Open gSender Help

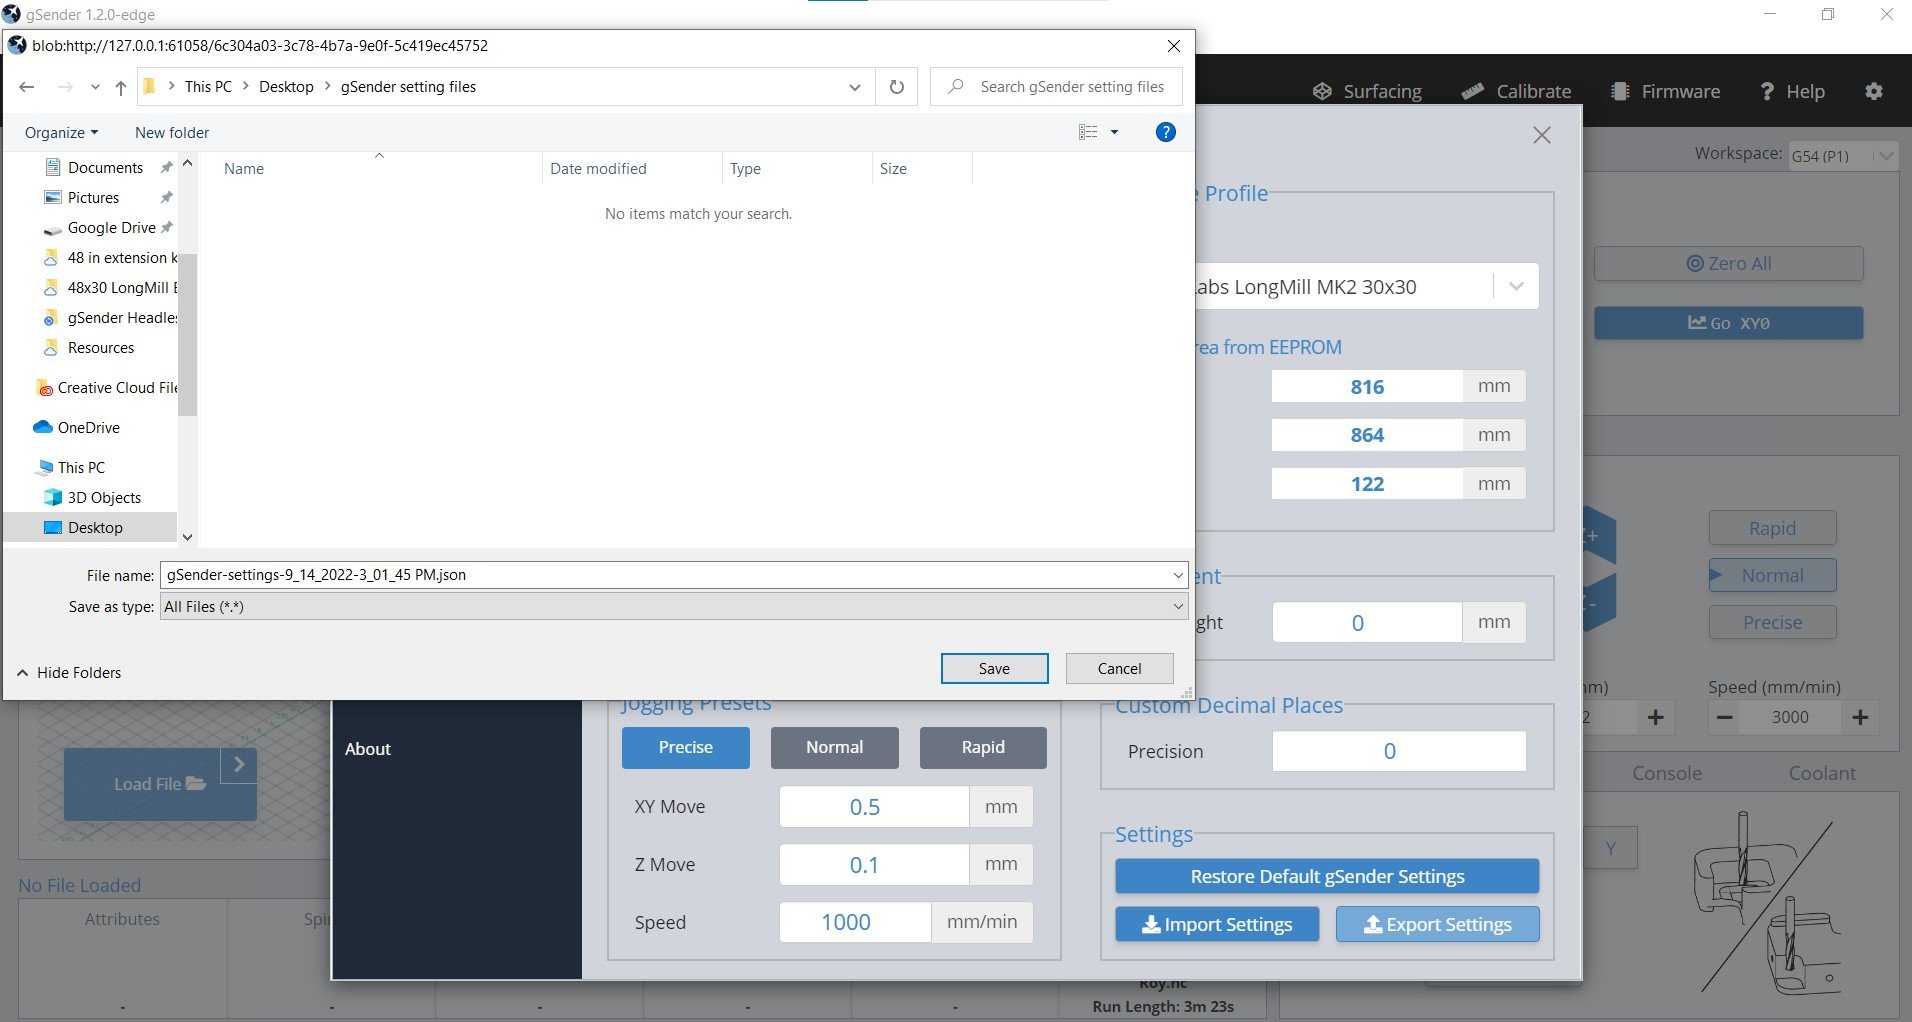1792,91
